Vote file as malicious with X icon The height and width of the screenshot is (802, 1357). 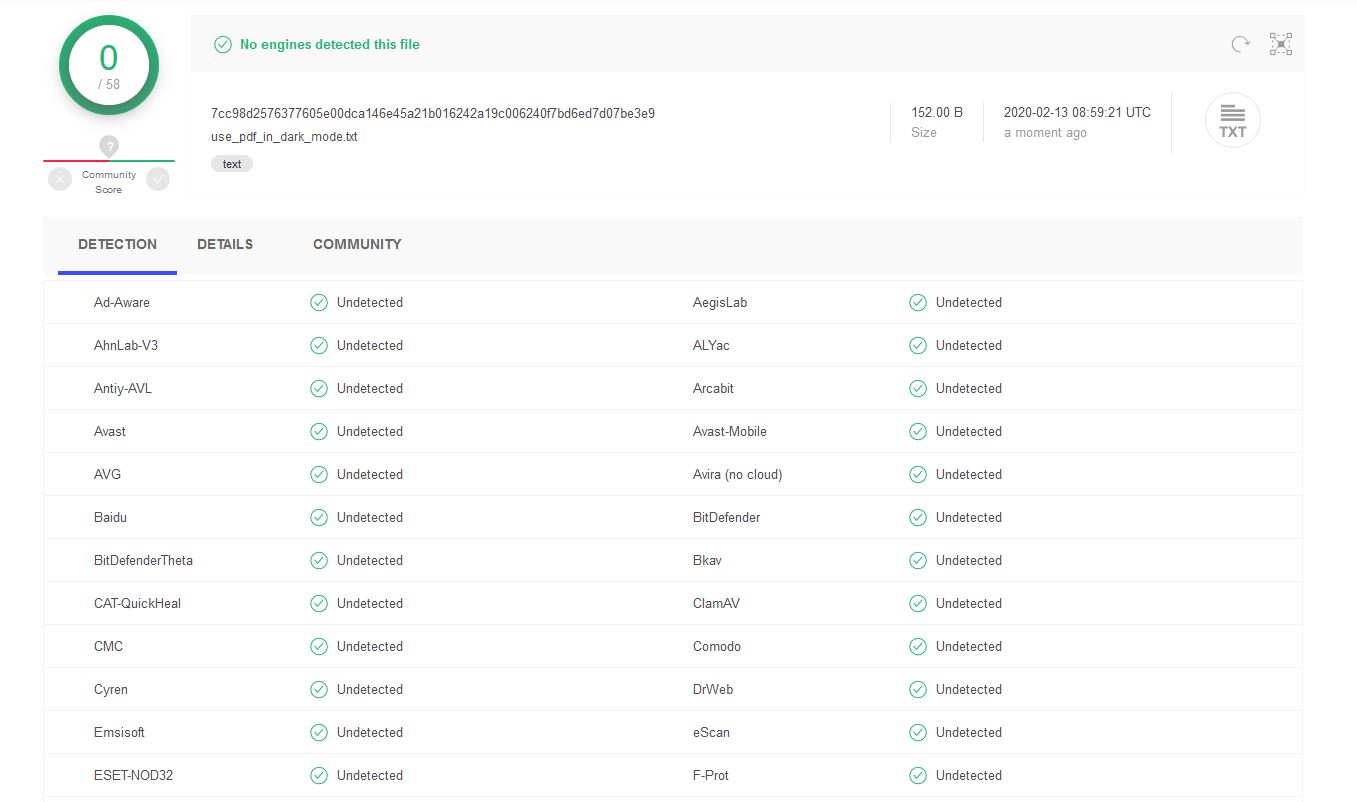(x=60, y=179)
